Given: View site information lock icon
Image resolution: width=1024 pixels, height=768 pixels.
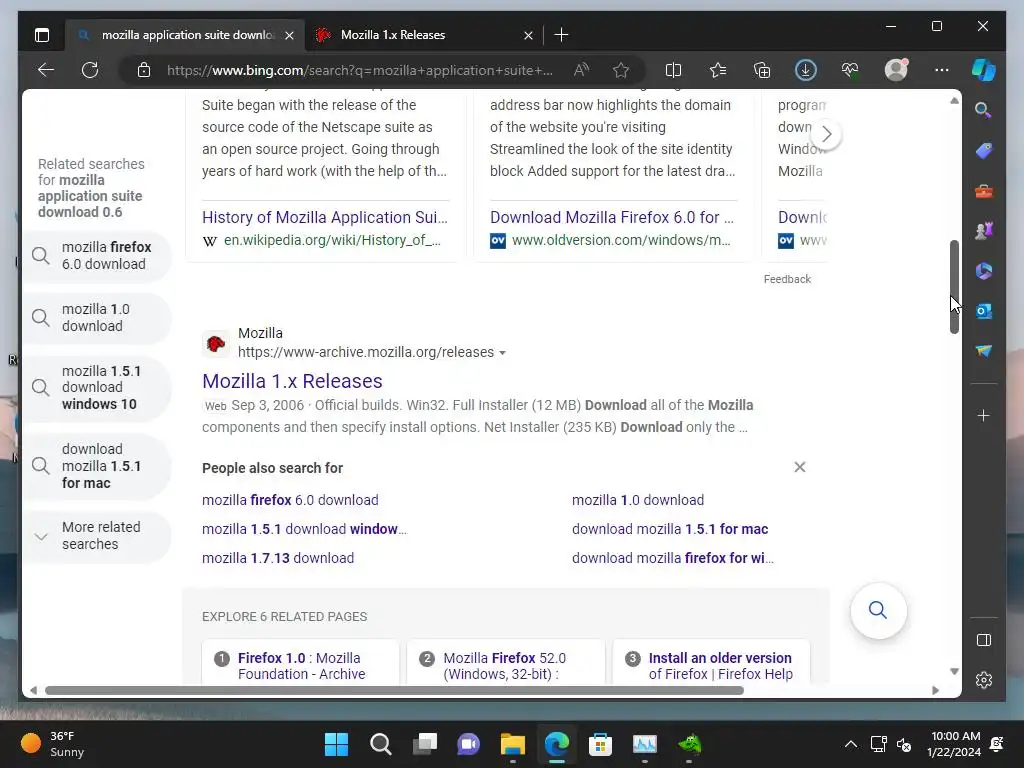Looking at the screenshot, I should [x=144, y=70].
